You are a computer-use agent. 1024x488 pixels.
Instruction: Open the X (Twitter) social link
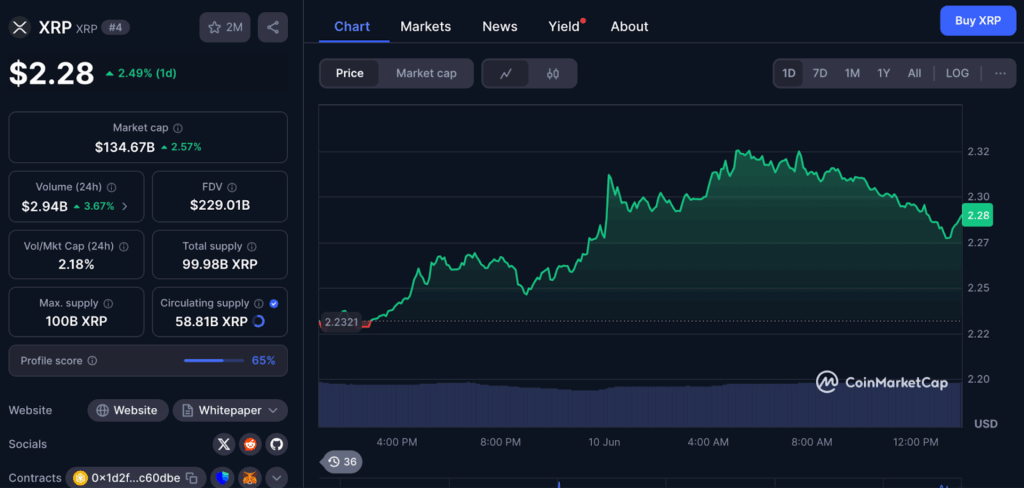(224, 444)
